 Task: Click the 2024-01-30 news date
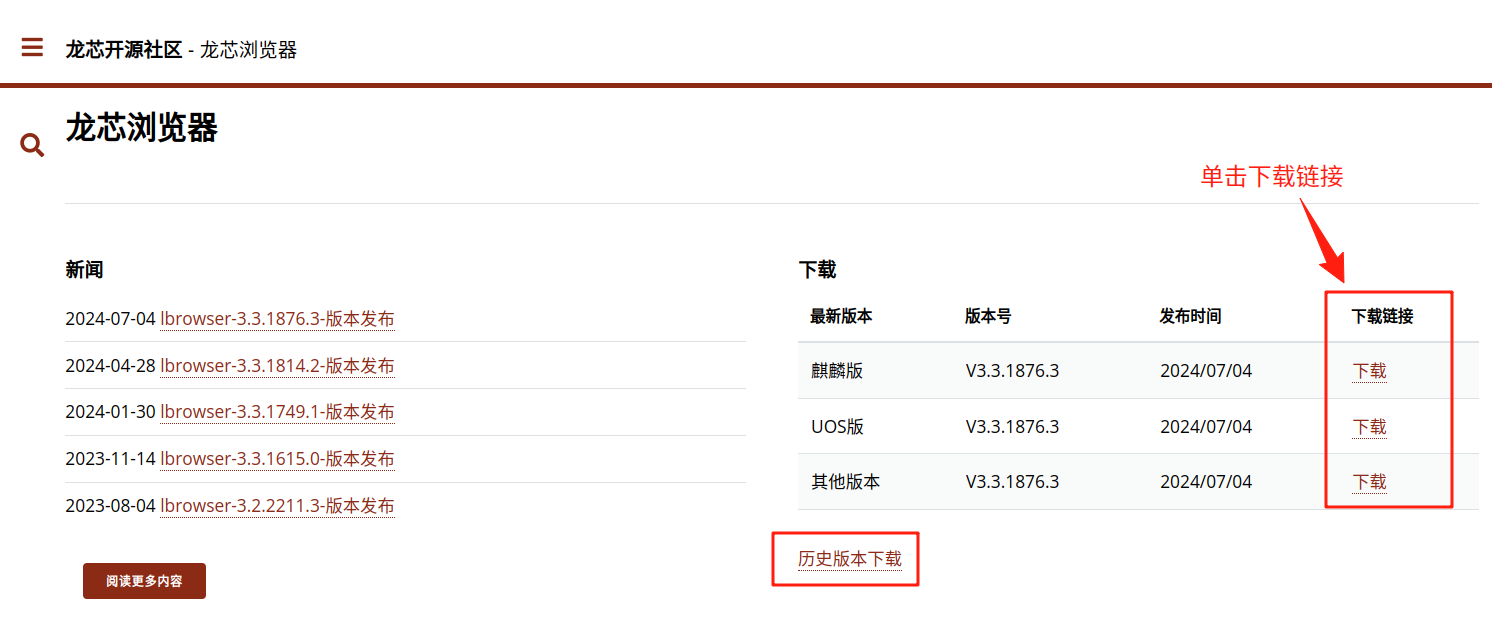coord(110,412)
